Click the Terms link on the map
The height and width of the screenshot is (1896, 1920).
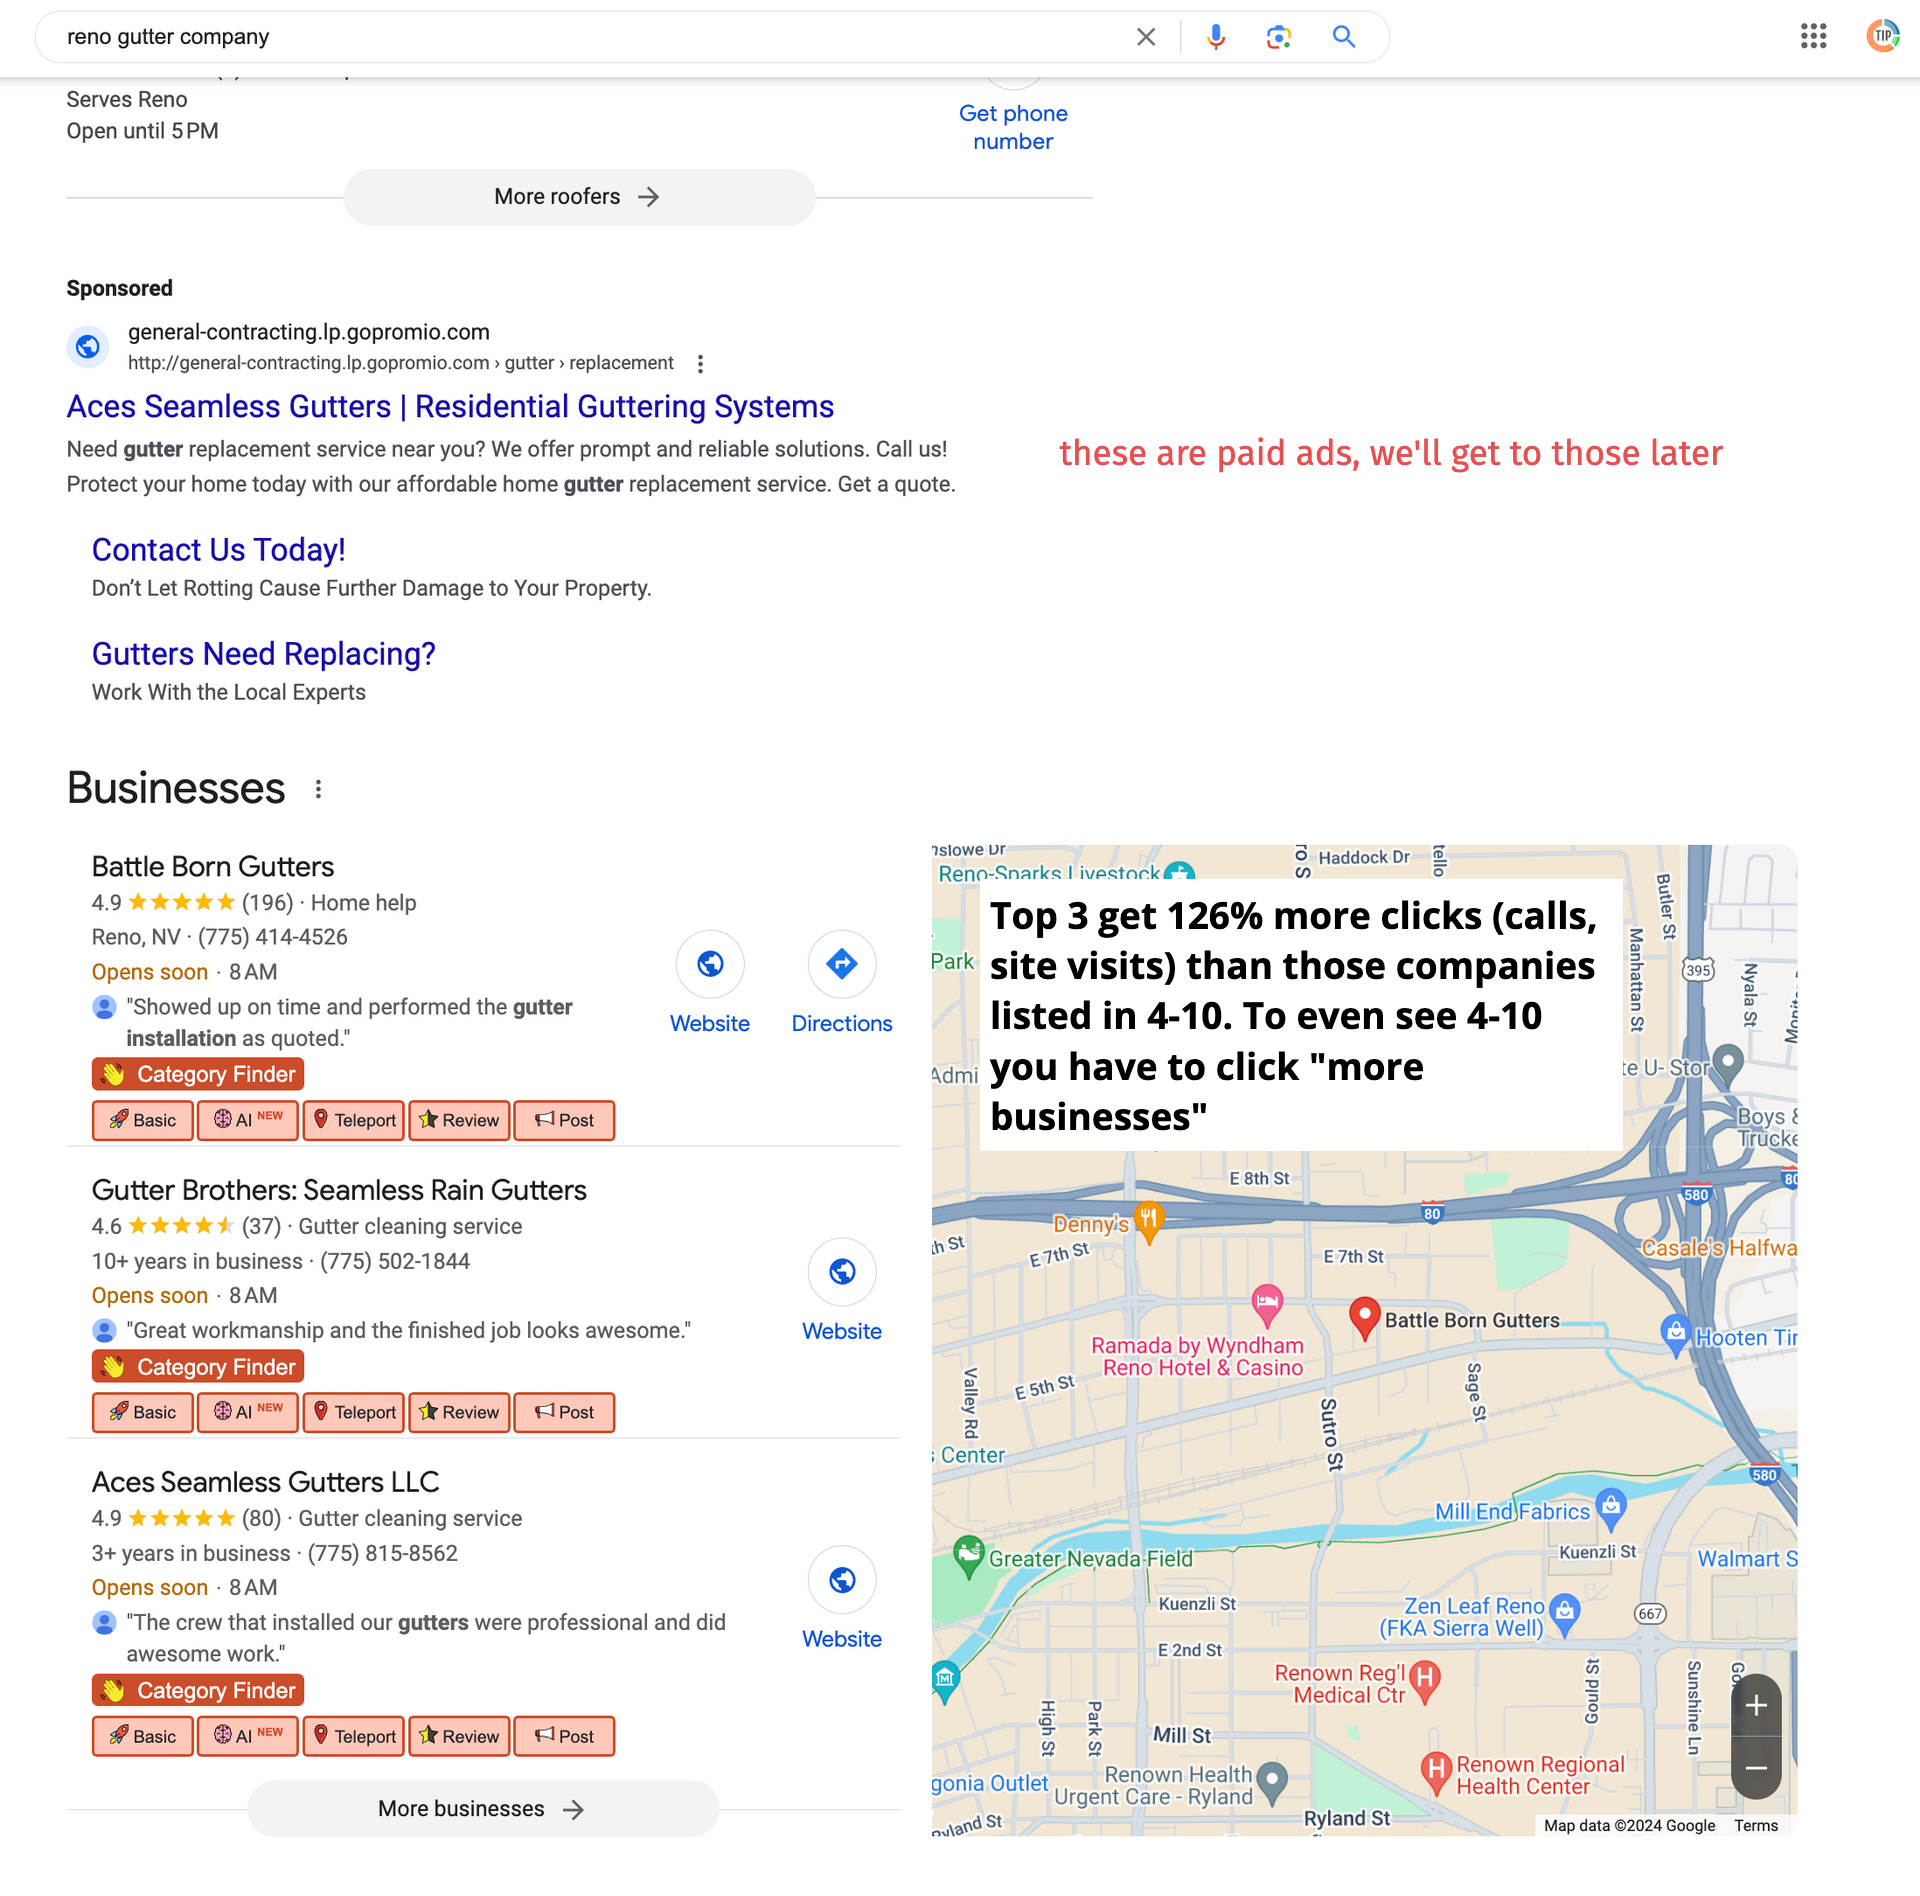(x=1756, y=1826)
